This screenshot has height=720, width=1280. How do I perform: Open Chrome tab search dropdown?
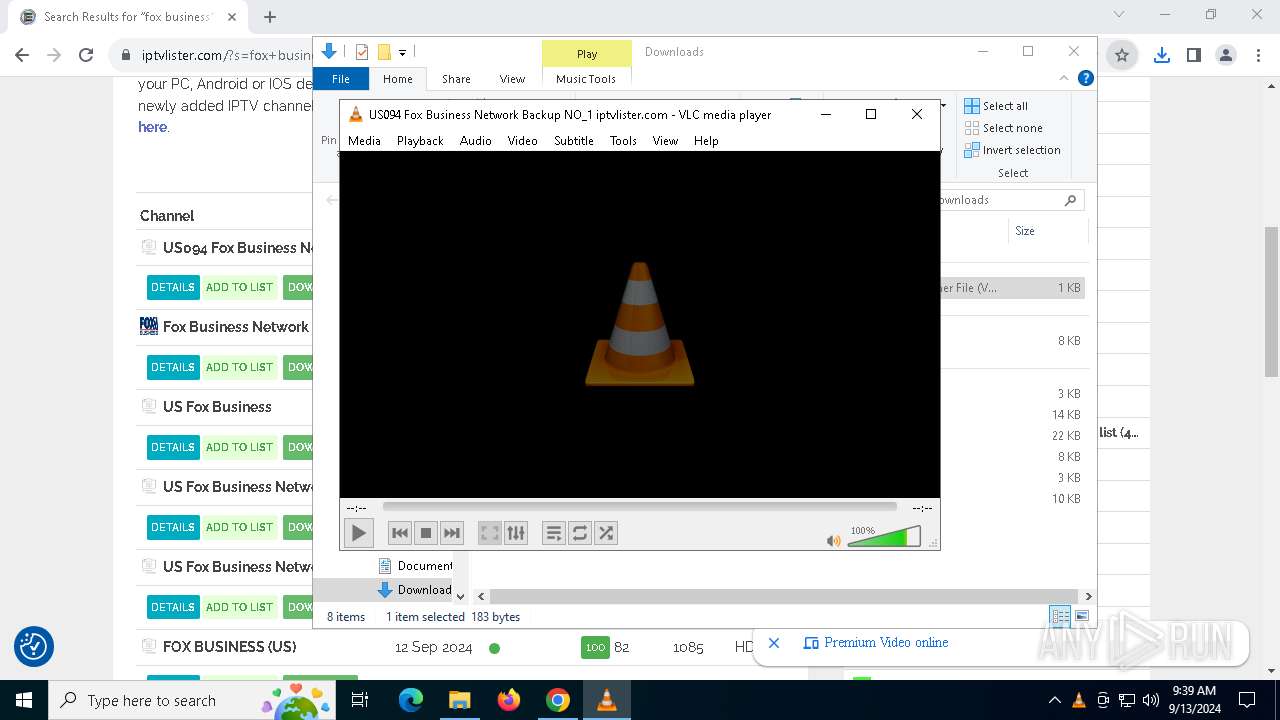1119,15
